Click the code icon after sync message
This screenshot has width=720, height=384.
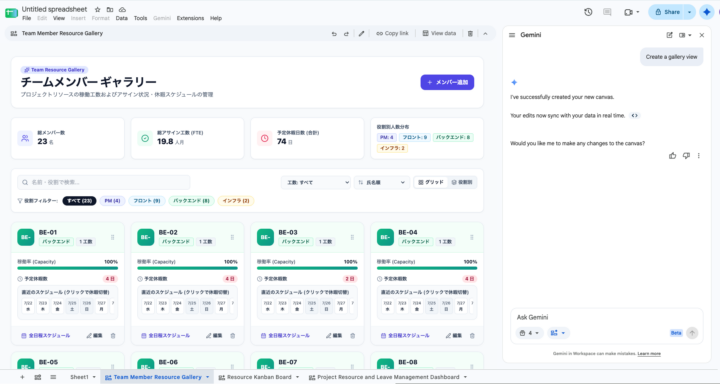pyautogui.click(x=635, y=116)
